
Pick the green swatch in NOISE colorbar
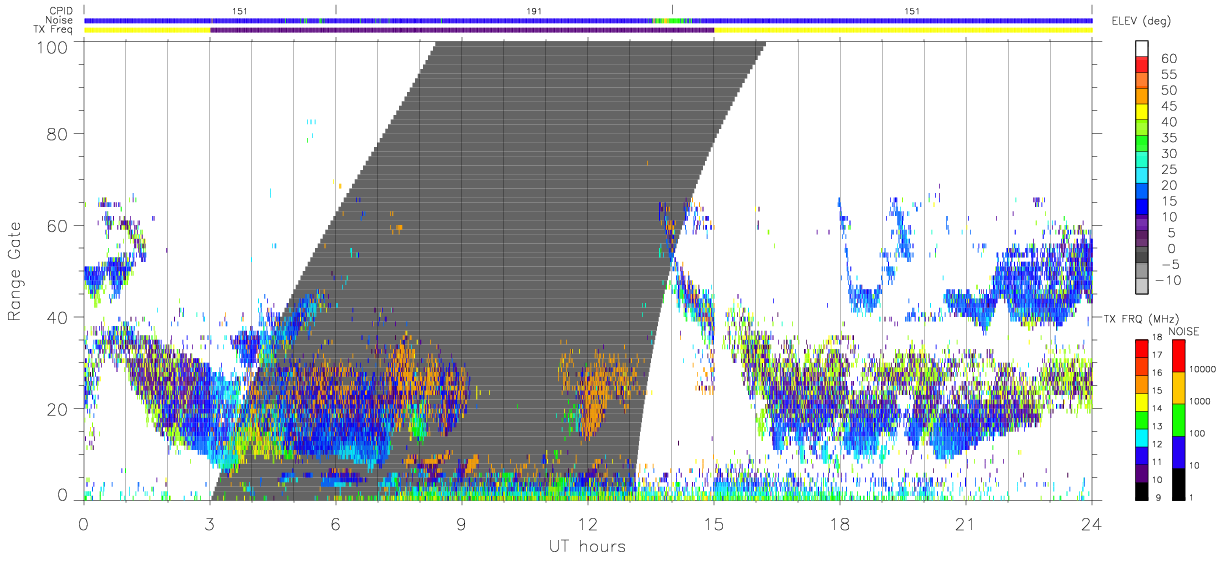tap(1179, 420)
